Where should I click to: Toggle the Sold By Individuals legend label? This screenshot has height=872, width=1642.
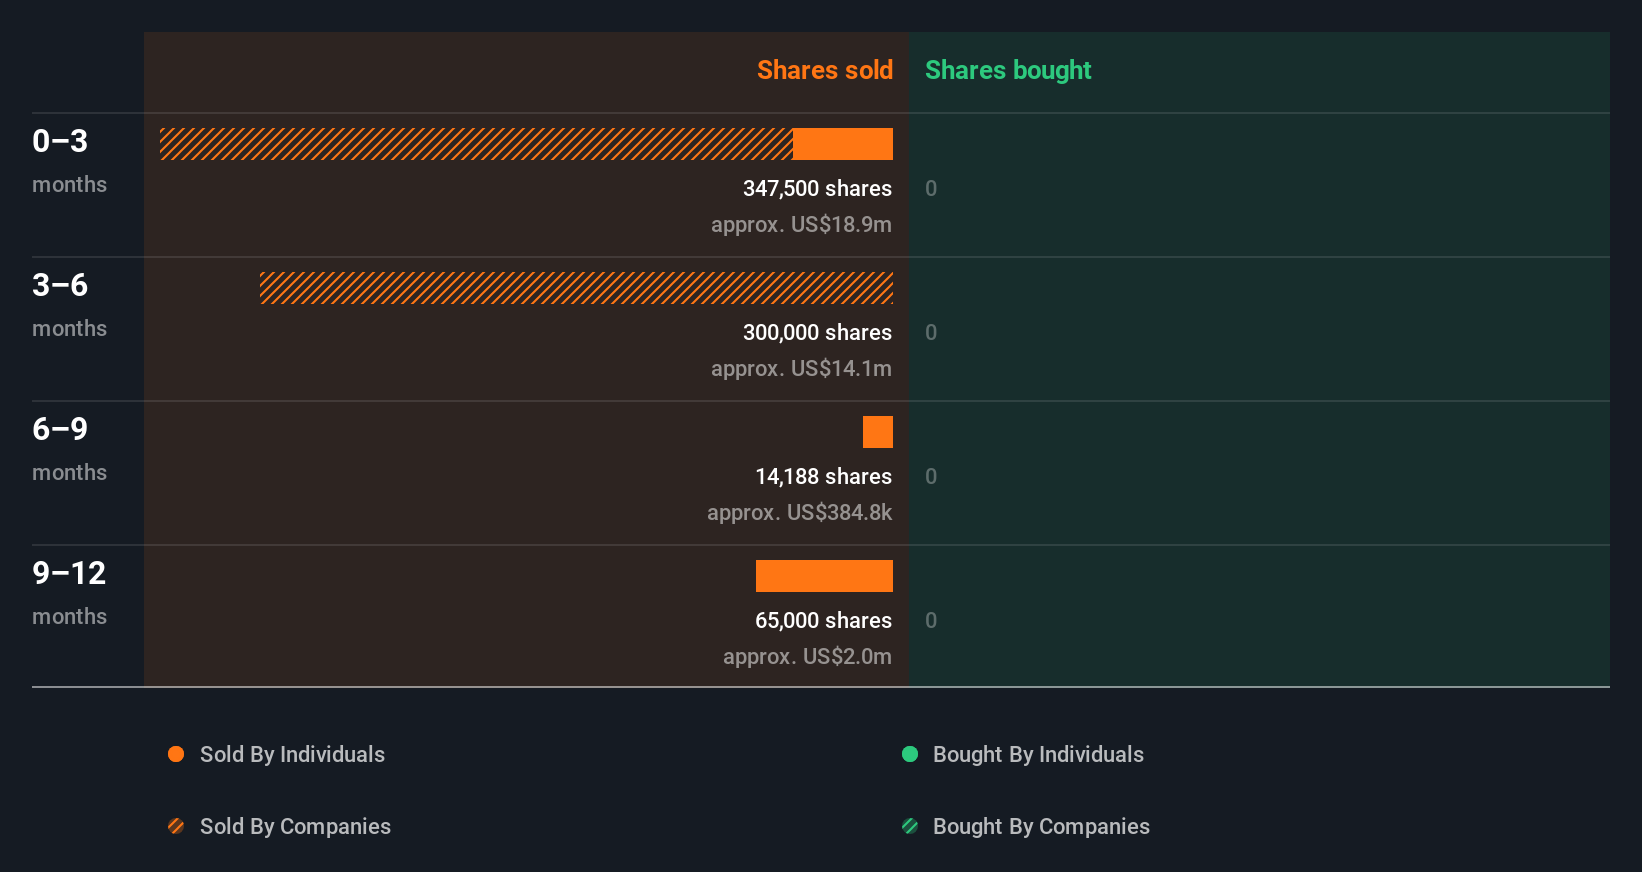click(x=292, y=754)
